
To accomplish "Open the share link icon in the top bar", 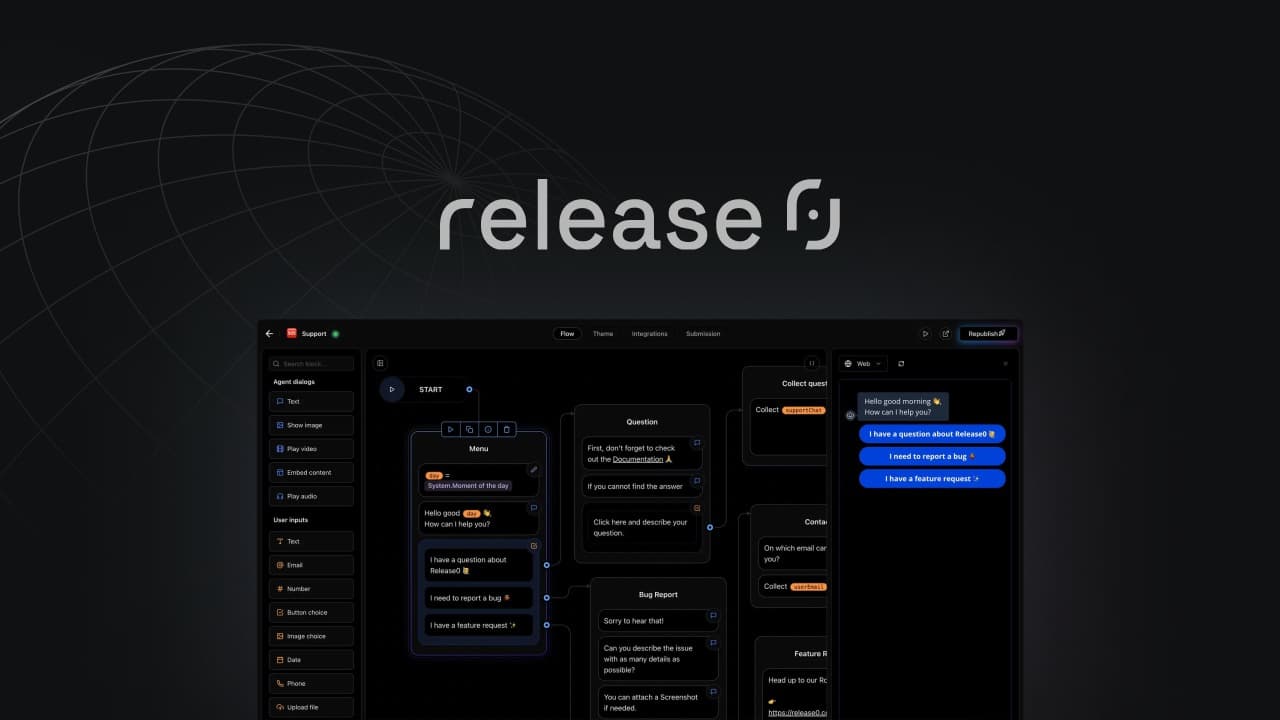I will coord(945,333).
